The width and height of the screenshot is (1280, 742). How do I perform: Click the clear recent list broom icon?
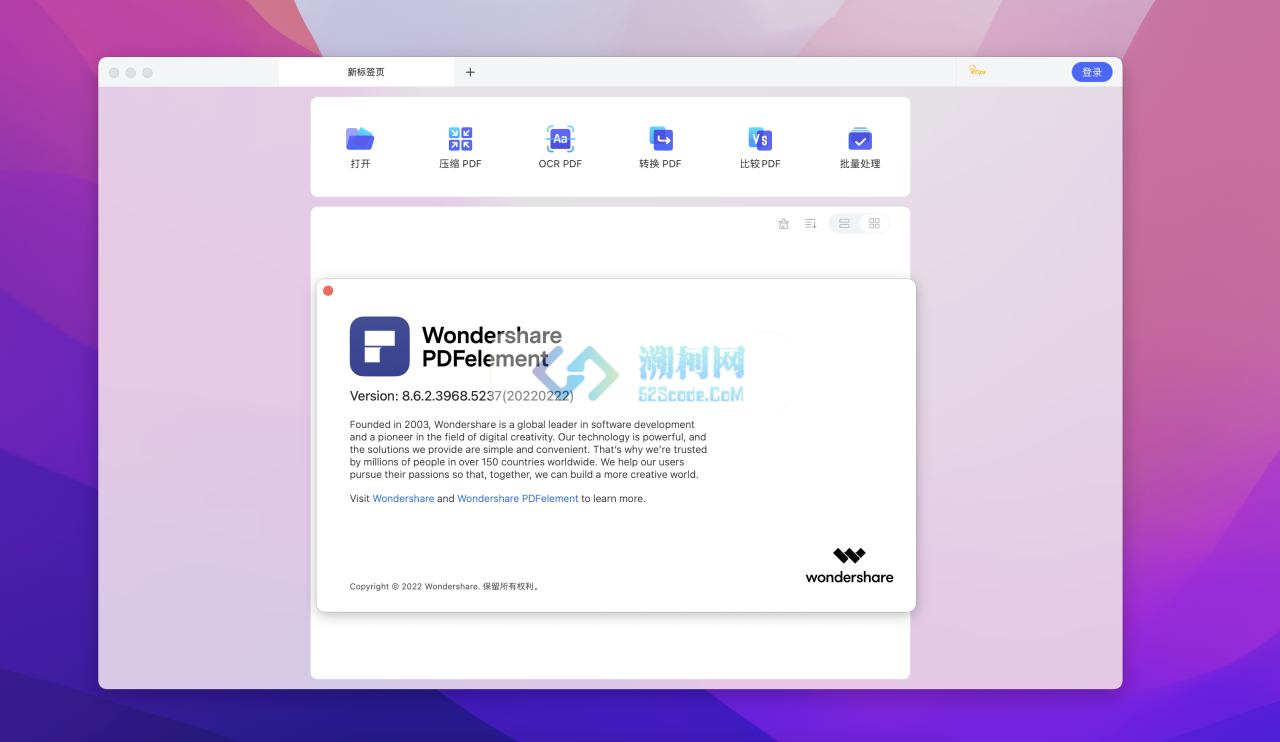click(784, 223)
